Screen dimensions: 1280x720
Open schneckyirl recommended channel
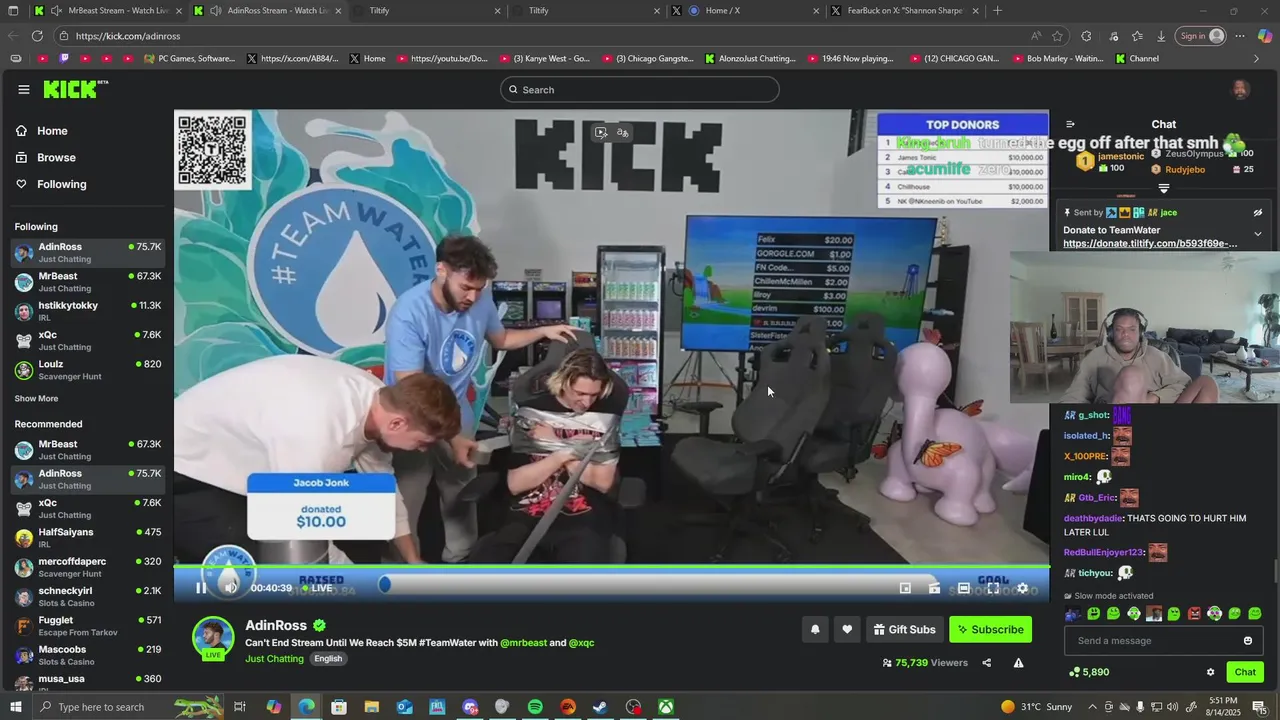pyautogui.click(x=88, y=597)
